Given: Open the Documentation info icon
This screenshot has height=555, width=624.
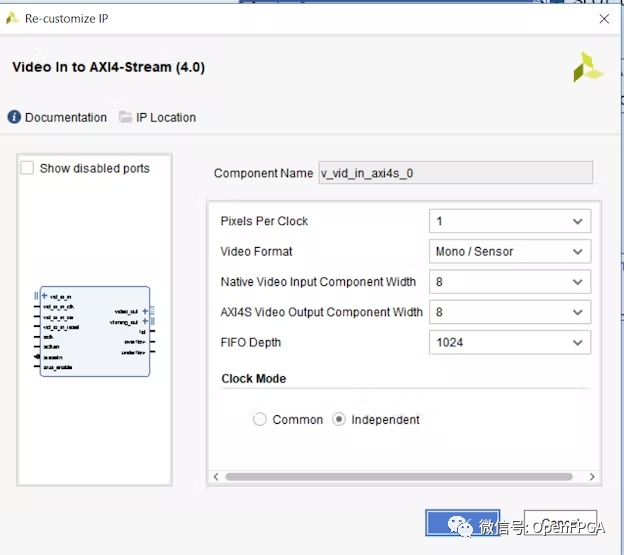Looking at the screenshot, I should (14, 117).
